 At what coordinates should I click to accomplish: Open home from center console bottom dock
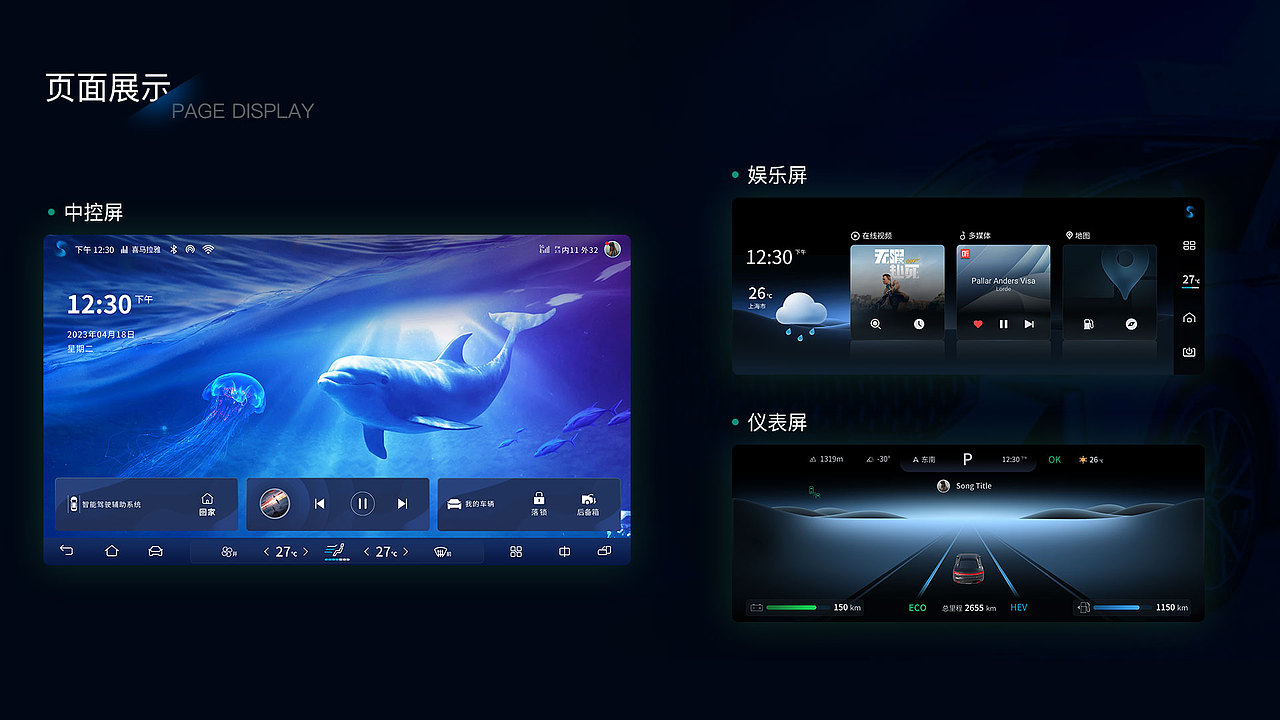(x=111, y=551)
